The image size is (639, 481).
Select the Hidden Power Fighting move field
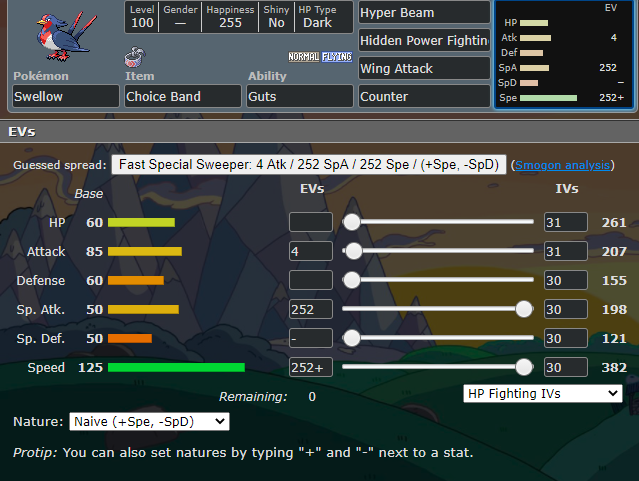(x=424, y=40)
